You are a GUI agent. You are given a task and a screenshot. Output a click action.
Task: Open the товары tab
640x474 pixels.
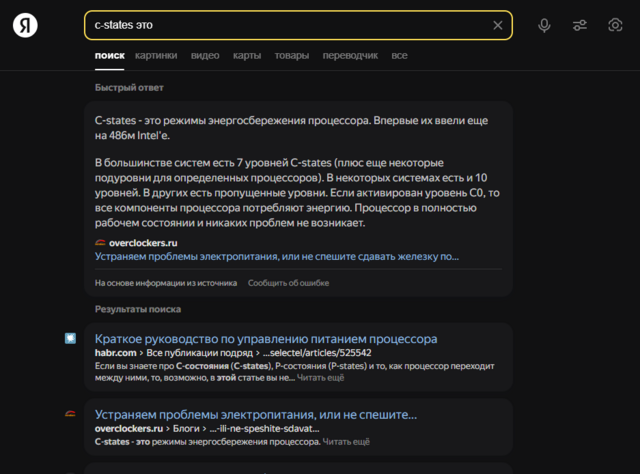pyautogui.click(x=292, y=56)
